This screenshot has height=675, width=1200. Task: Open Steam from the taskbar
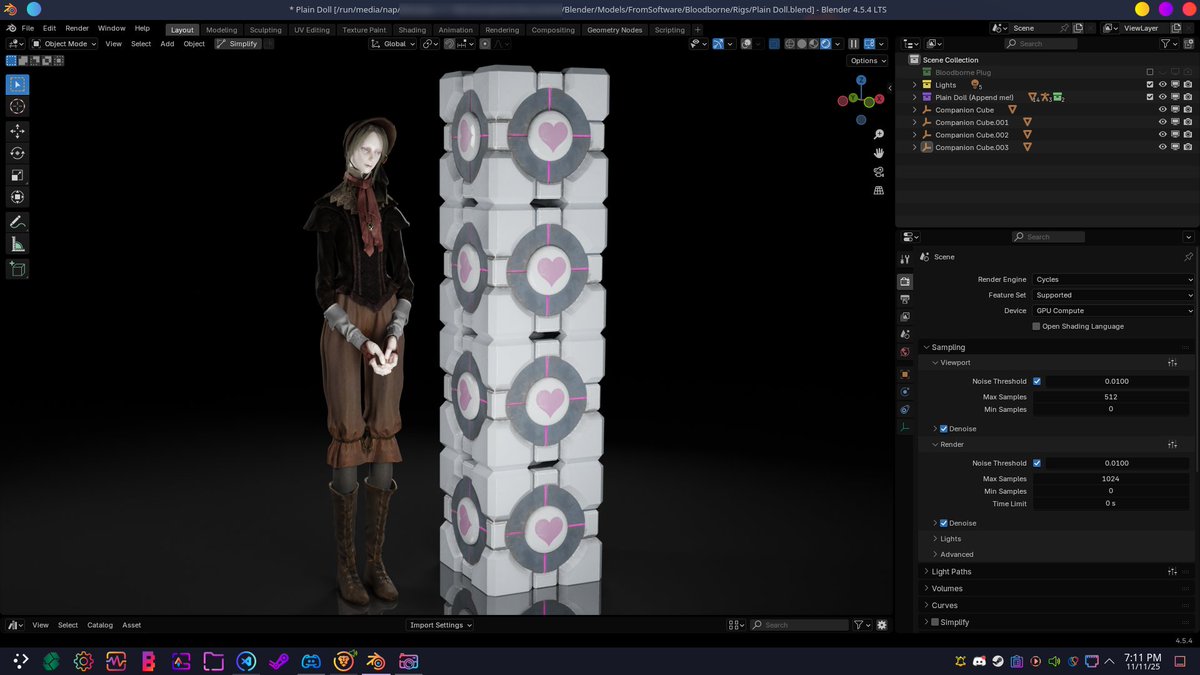click(279, 661)
